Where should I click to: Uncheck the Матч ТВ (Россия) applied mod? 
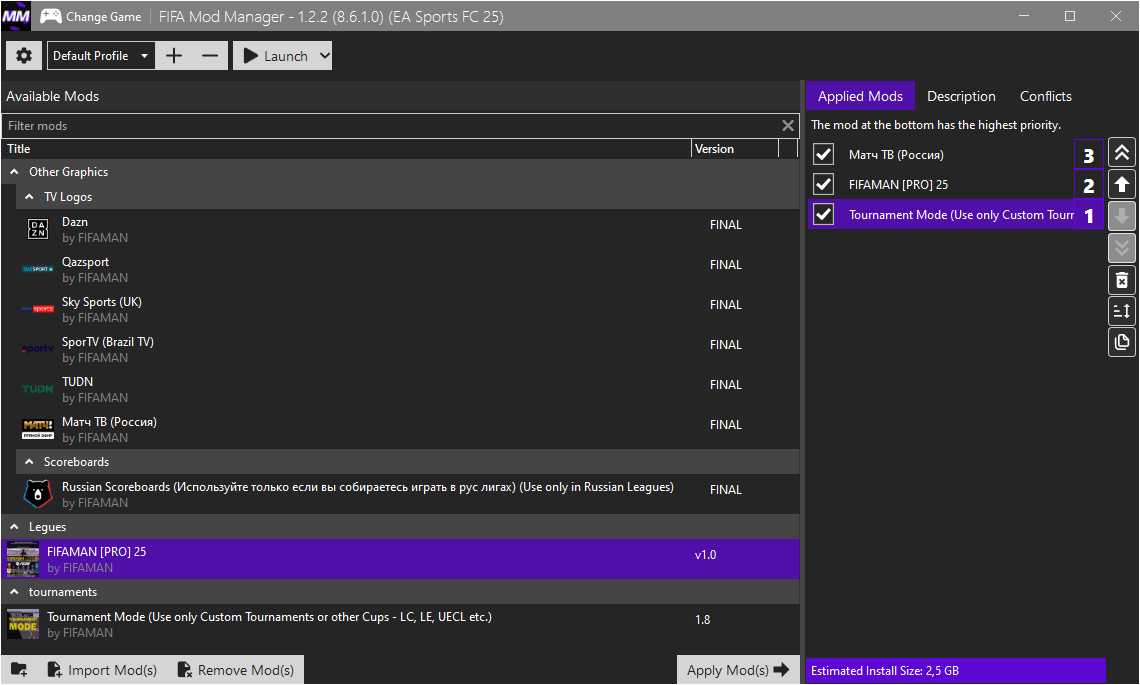pyautogui.click(x=823, y=154)
